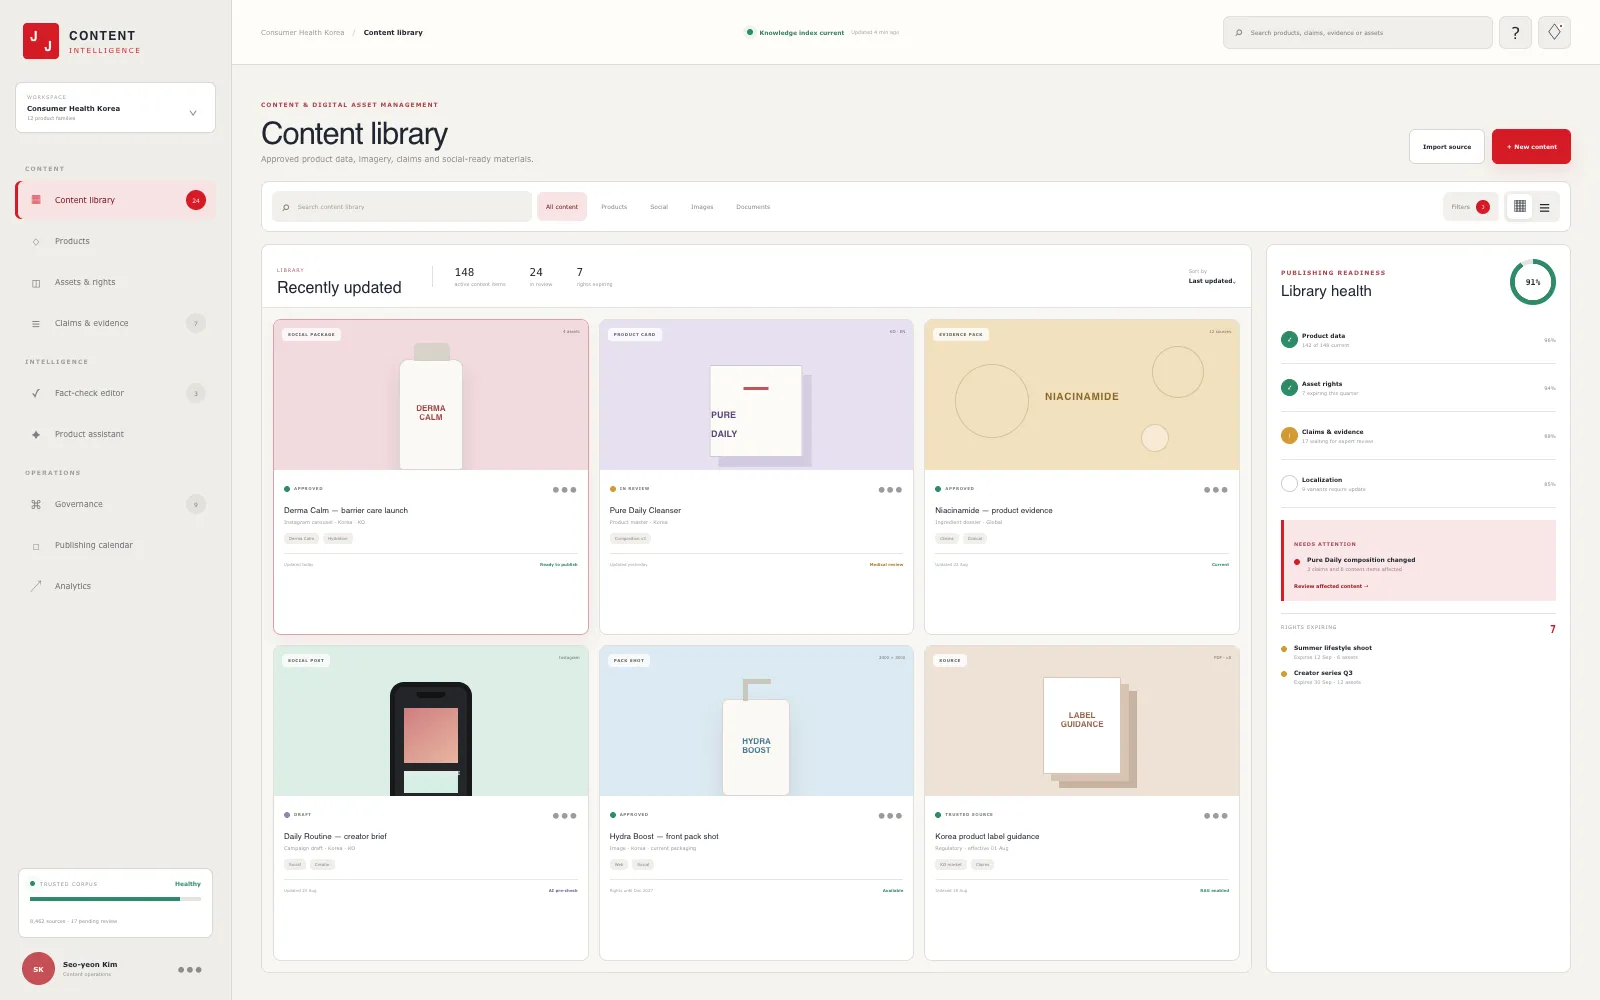Image resolution: width=1600 pixels, height=1000 pixels.
Task: Click the Governance command icon
Action: (36, 505)
